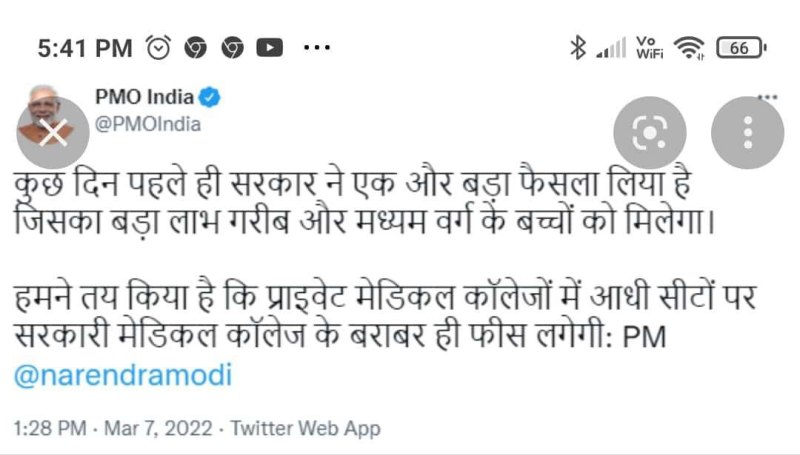Click the @PMOIndia handle
800x455 pixels.
pos(147,123)
